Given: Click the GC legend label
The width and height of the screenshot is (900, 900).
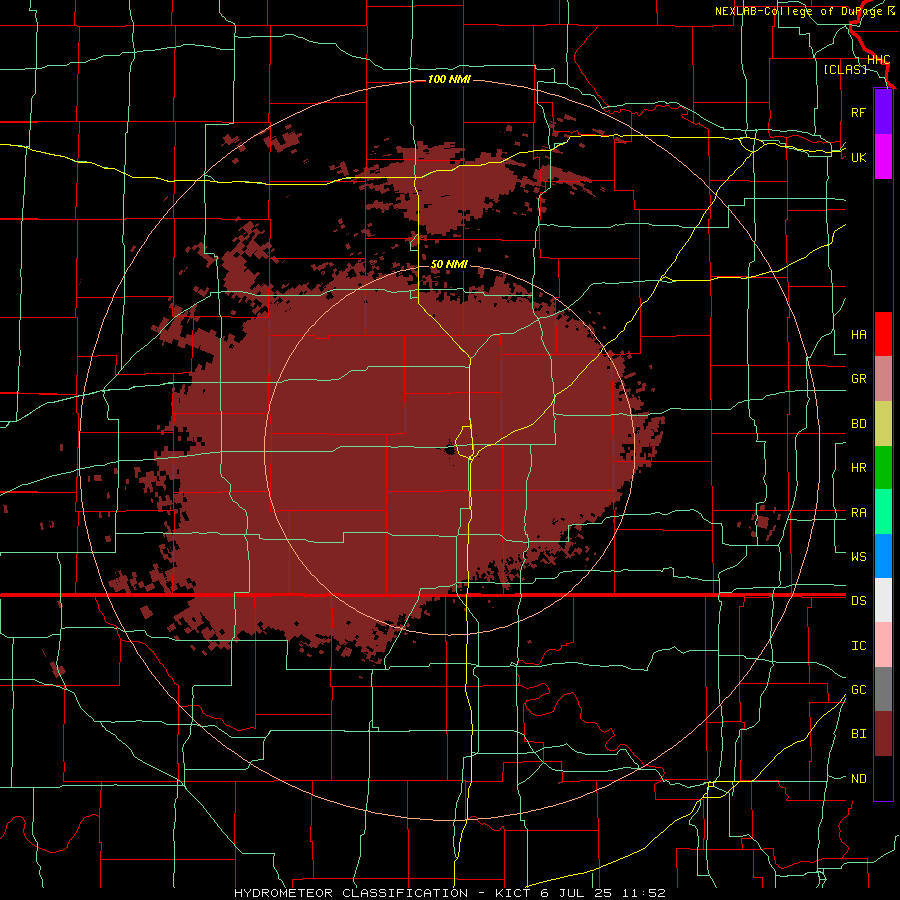Looking at the screenshot, I should point(858,689).
